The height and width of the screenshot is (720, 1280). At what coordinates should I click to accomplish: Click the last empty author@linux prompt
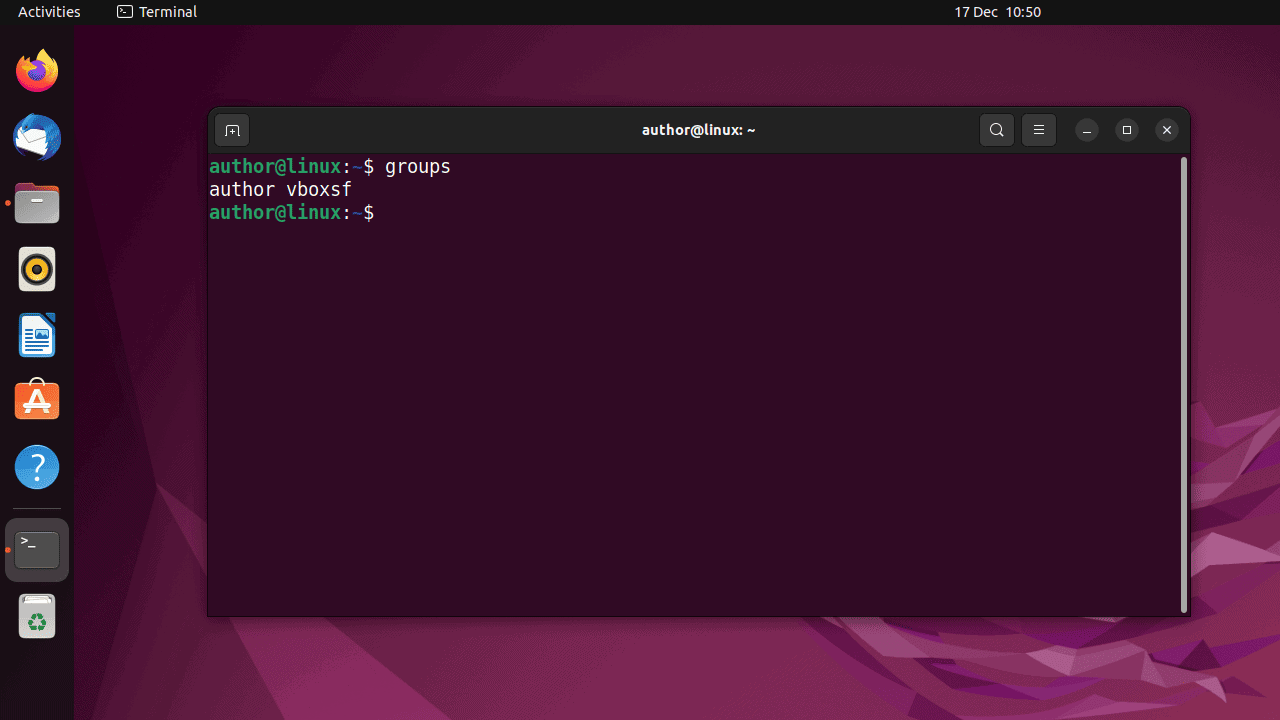click(x=291, y=212)
